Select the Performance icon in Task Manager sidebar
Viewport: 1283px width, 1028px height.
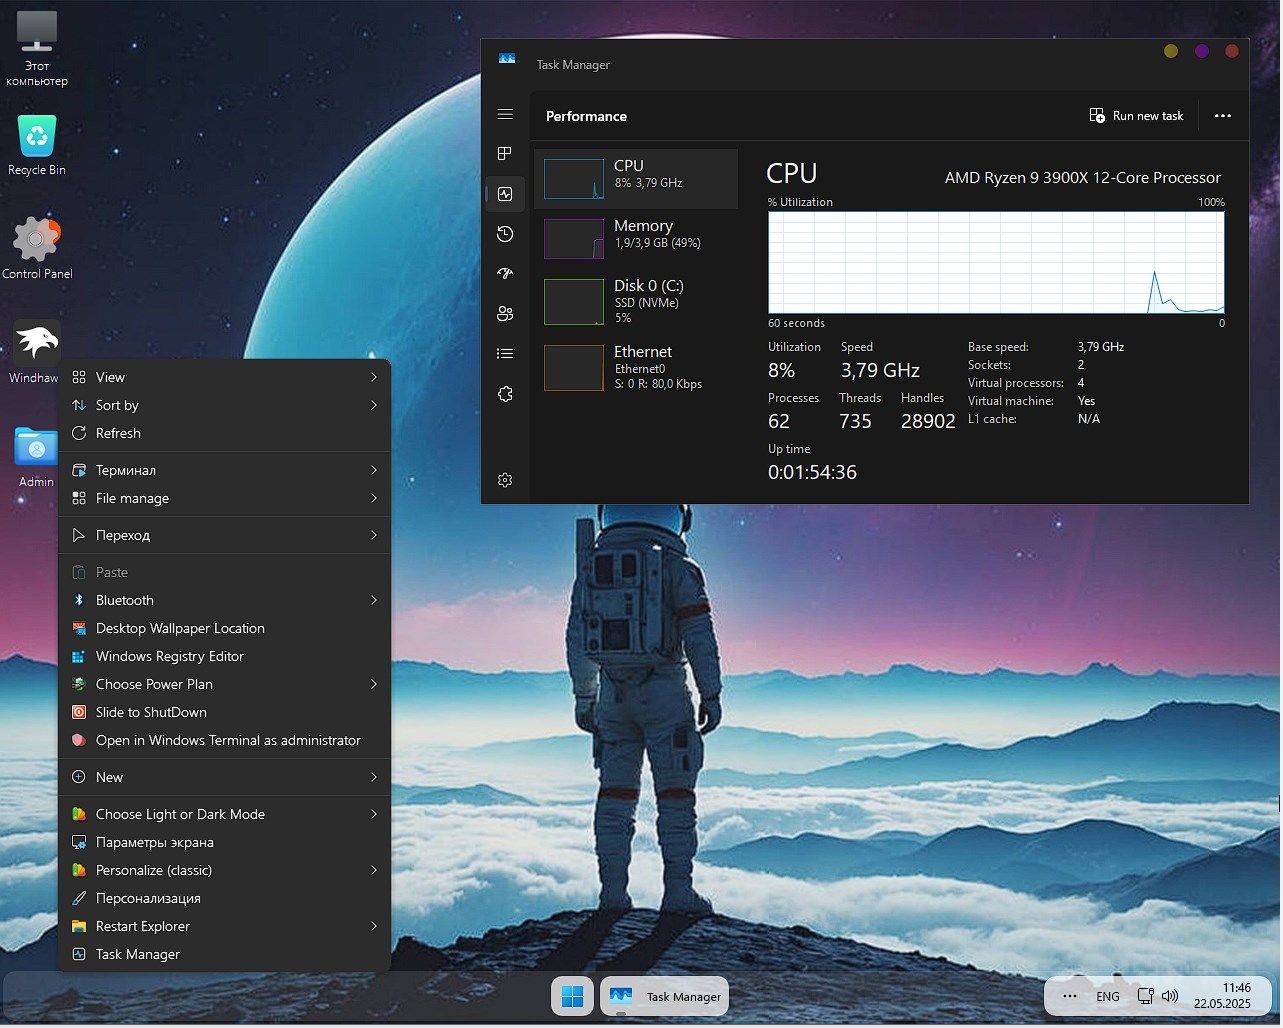[505, 194]
